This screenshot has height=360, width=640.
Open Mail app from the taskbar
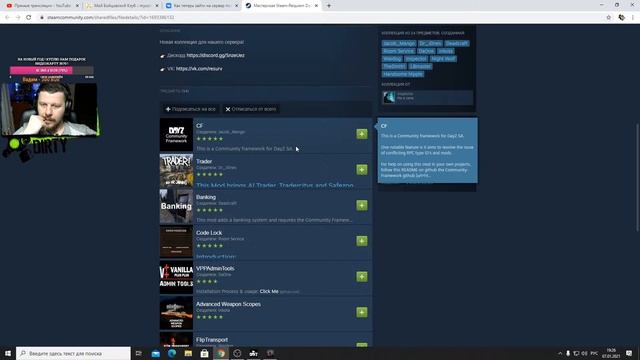pos(156,353)
